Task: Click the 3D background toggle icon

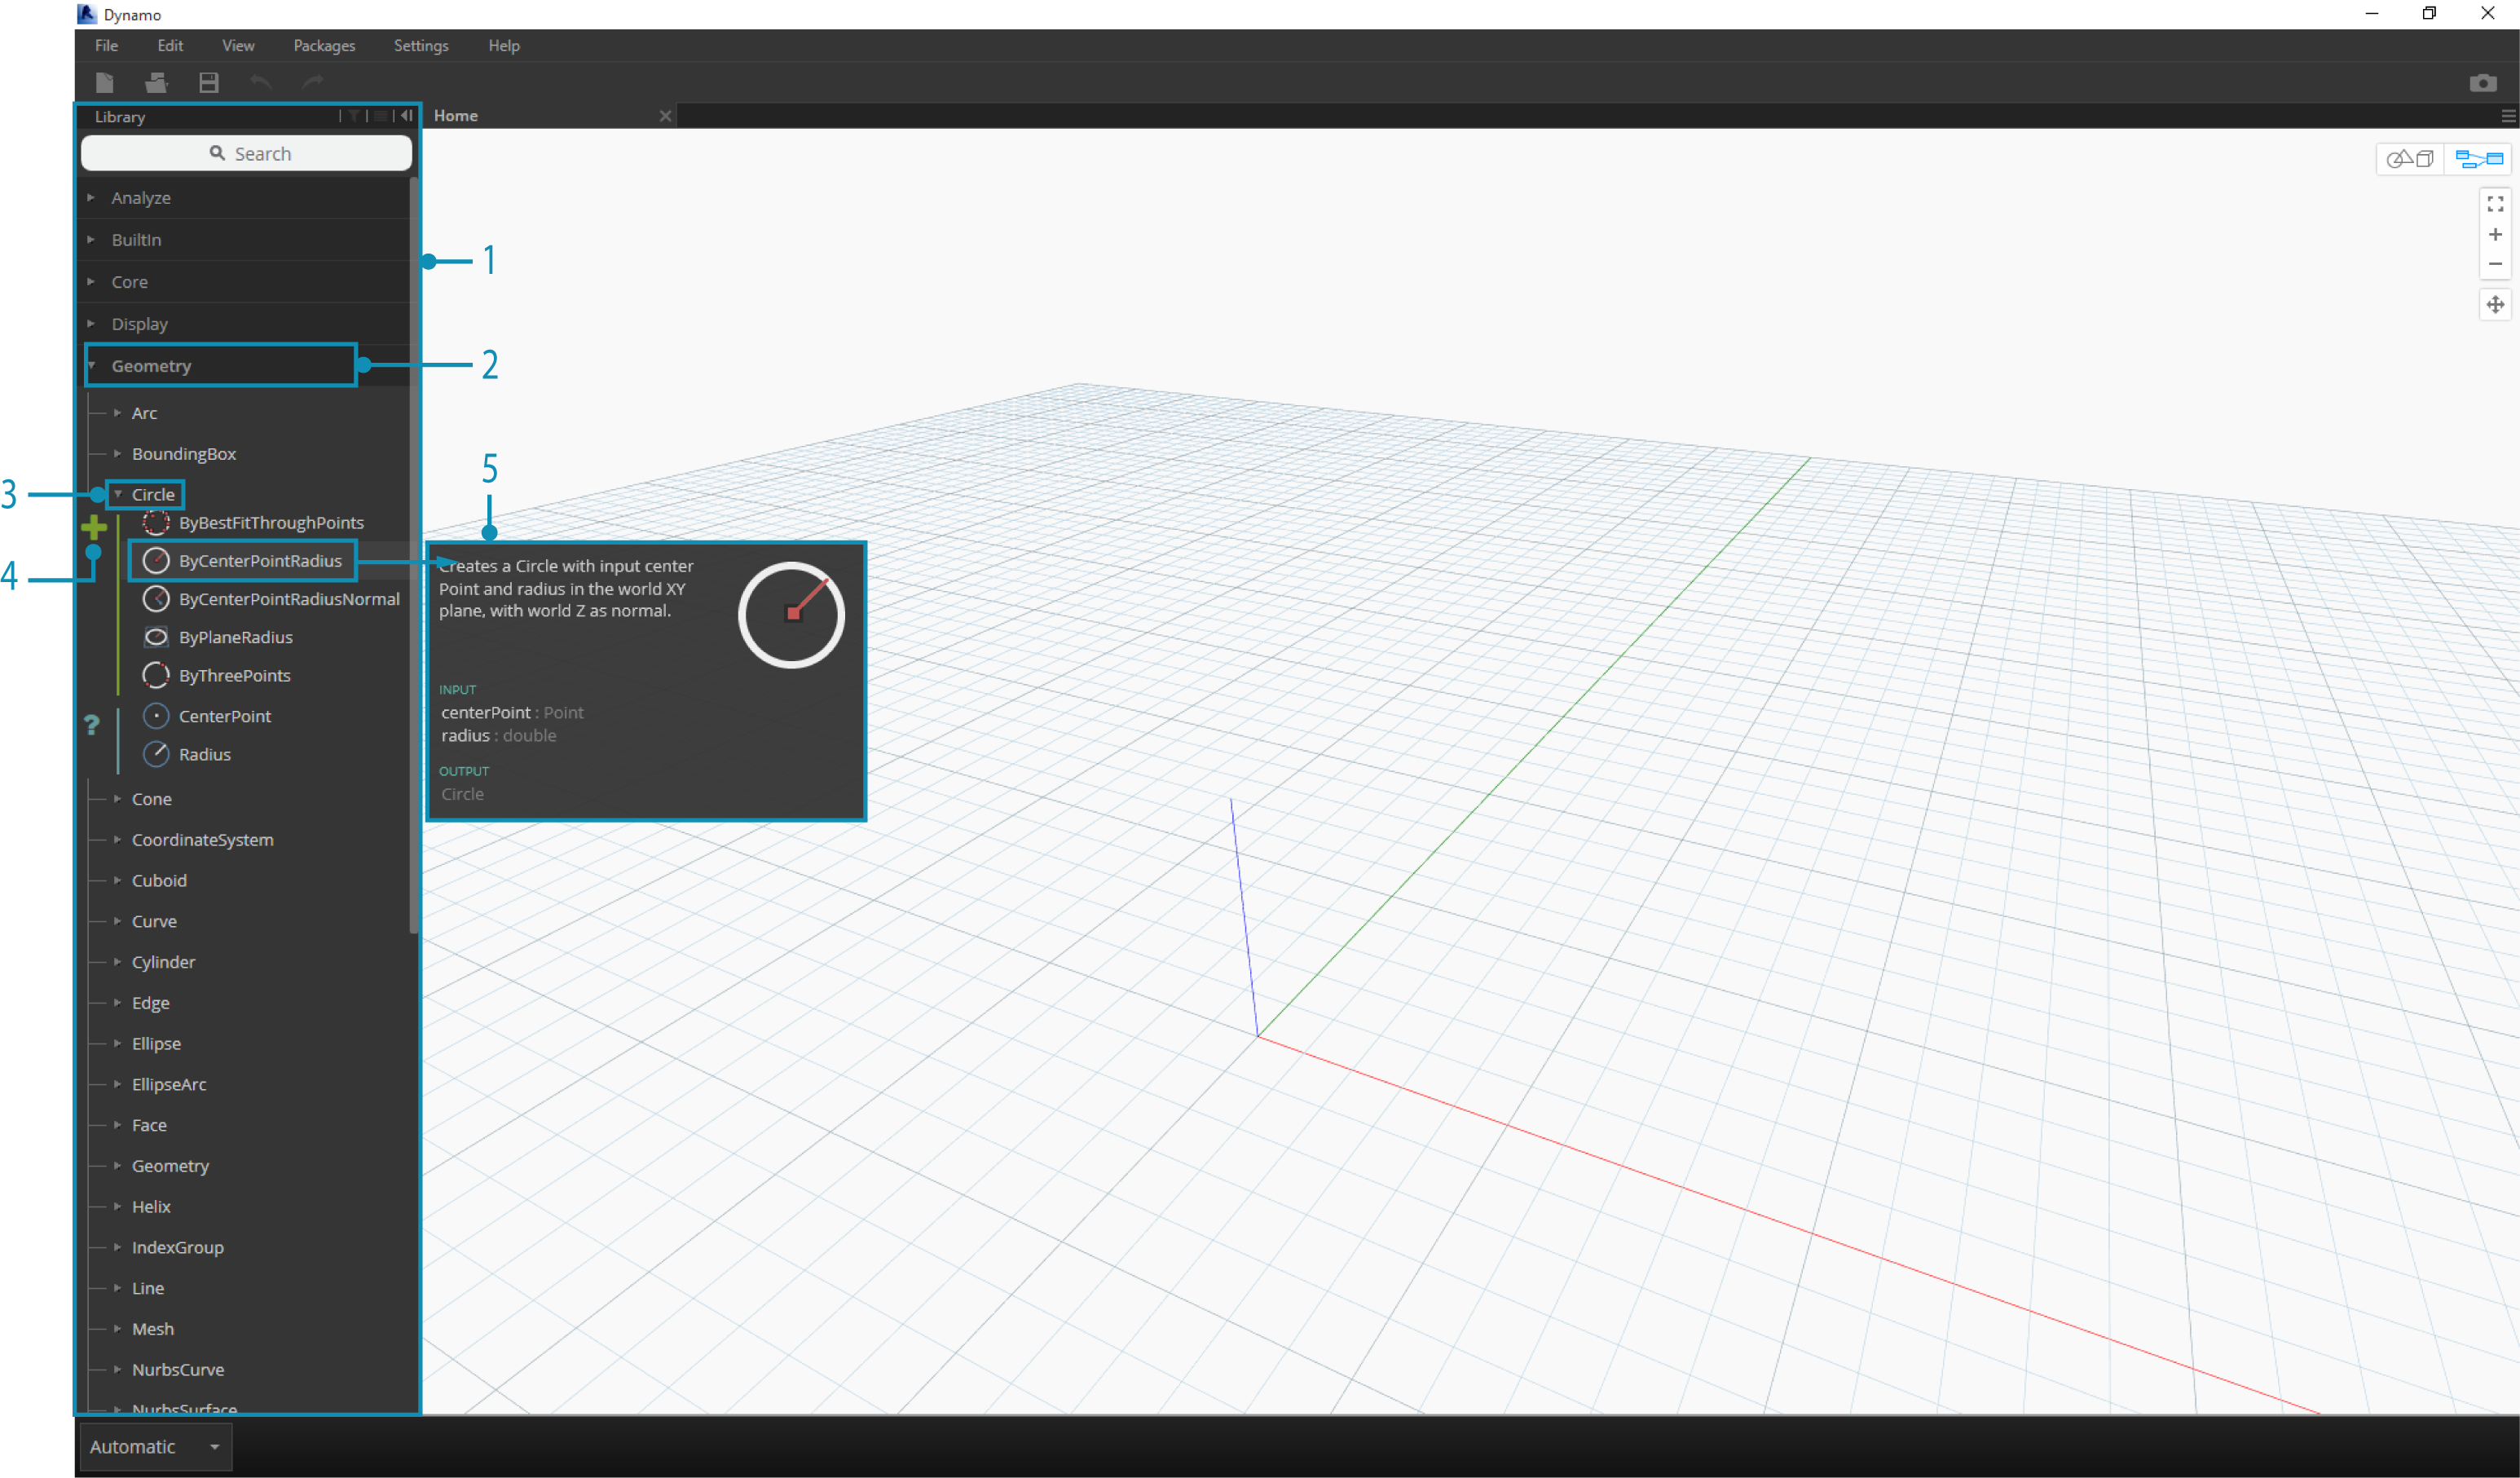Action: click(x=2412, y=158)
